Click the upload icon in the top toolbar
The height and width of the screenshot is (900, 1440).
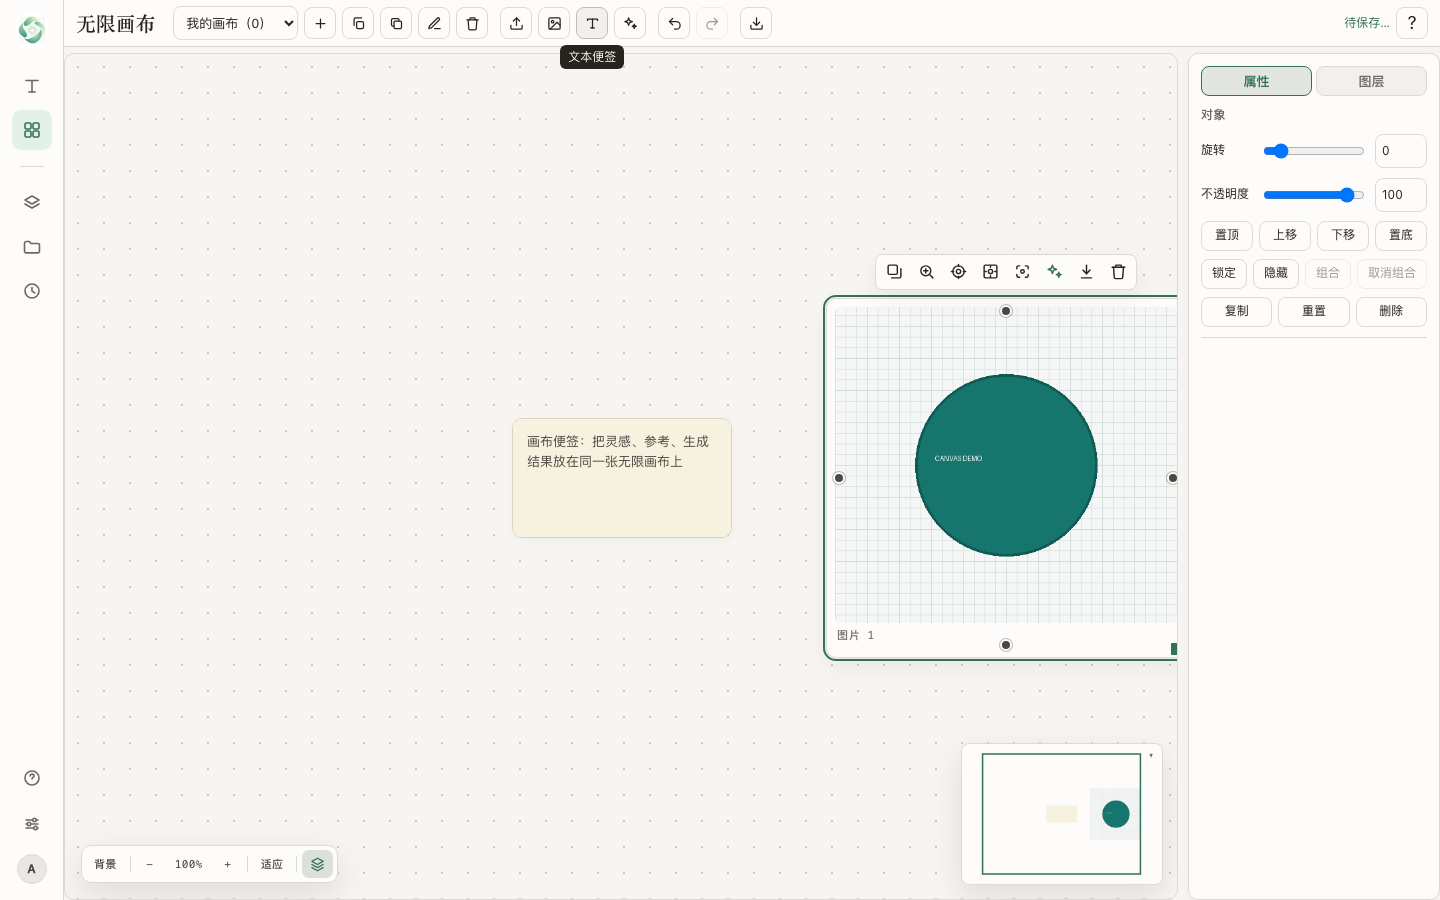[x=516, y=23]
